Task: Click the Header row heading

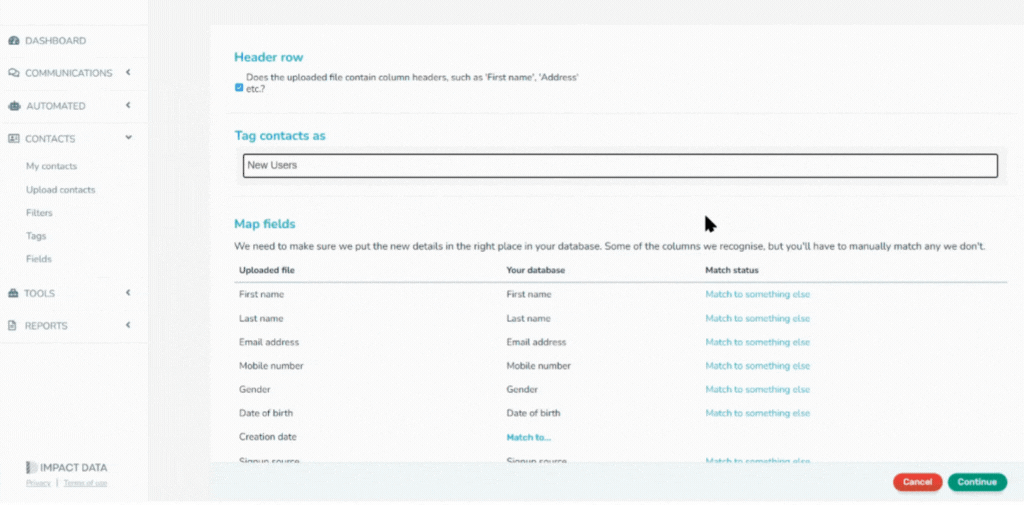Action: 268,57
